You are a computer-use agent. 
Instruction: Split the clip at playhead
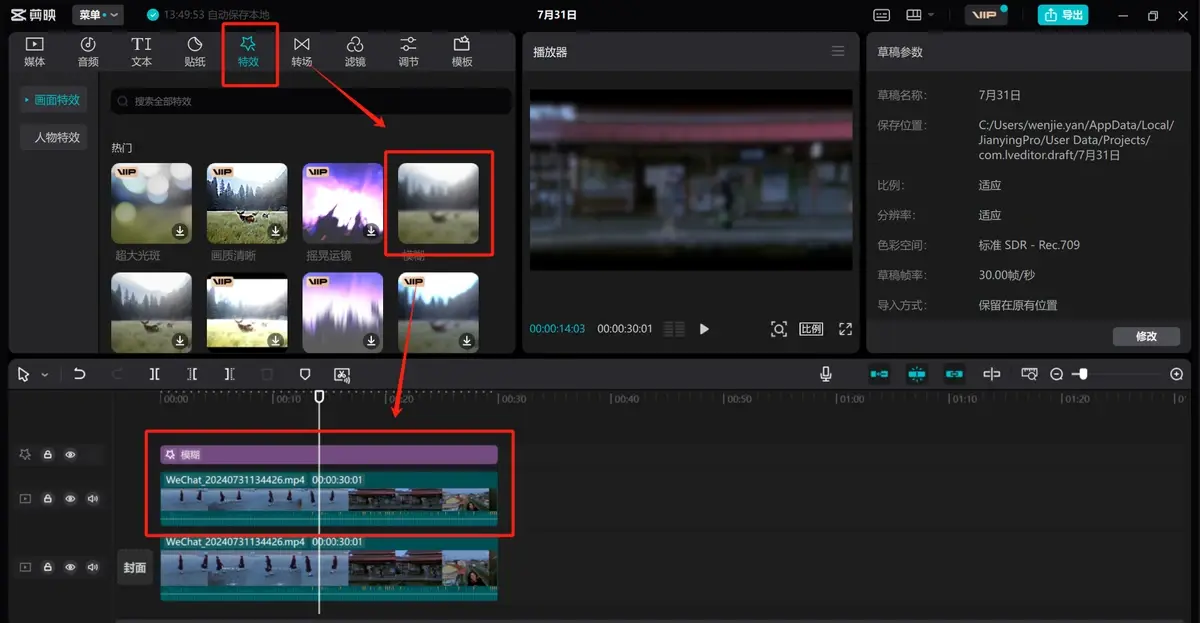(154, 374)
